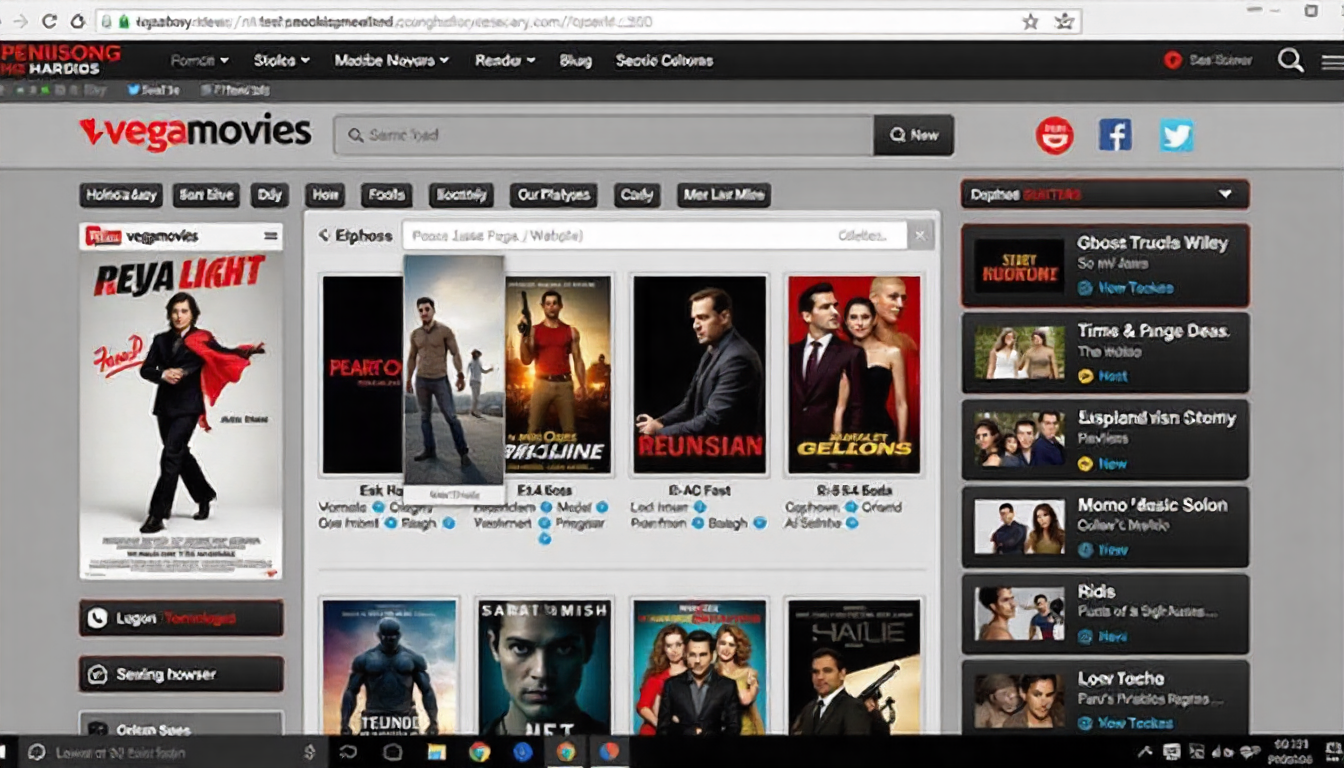The image size is (1344, 768).
Task: Click the Logon button in left sidebar
Action: click(x=181, y=618)
